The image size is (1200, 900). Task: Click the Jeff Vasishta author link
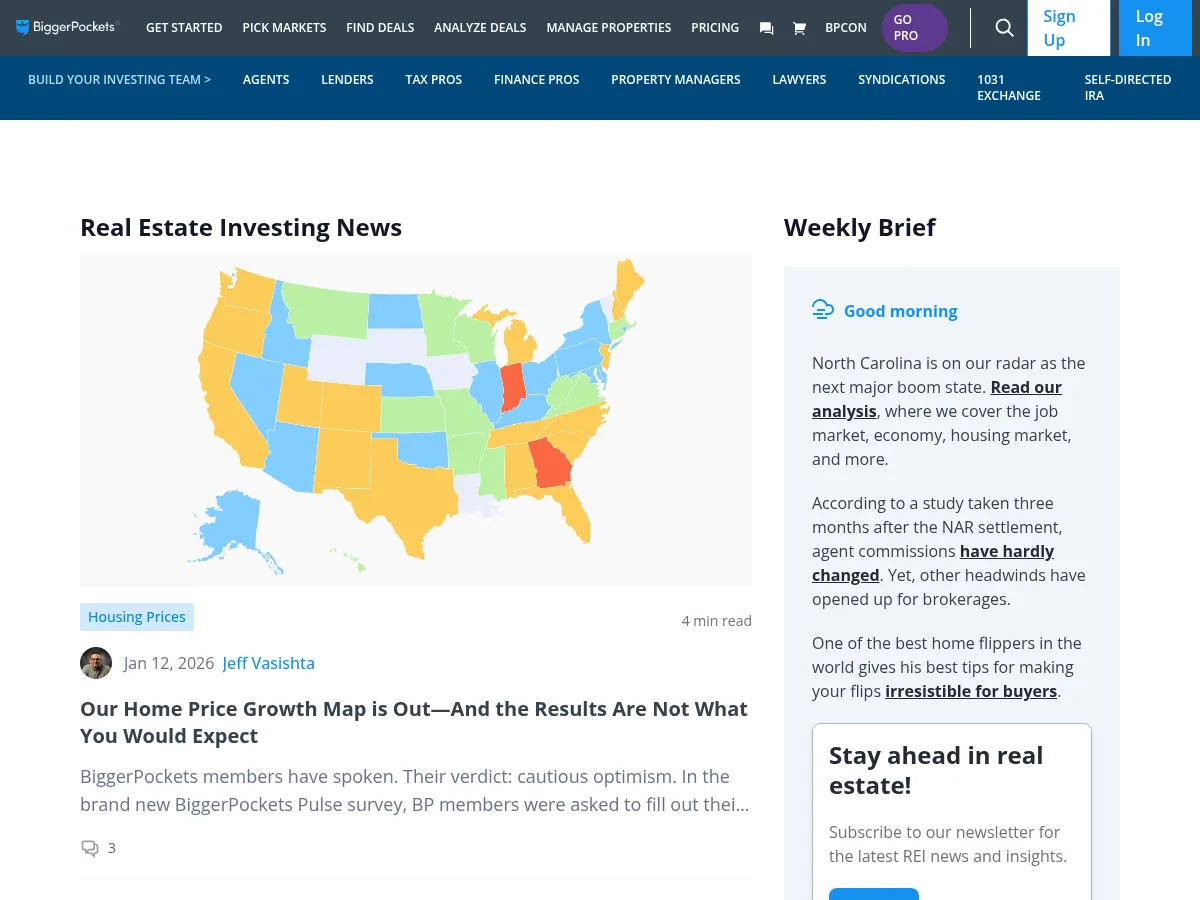pos(268,663)
